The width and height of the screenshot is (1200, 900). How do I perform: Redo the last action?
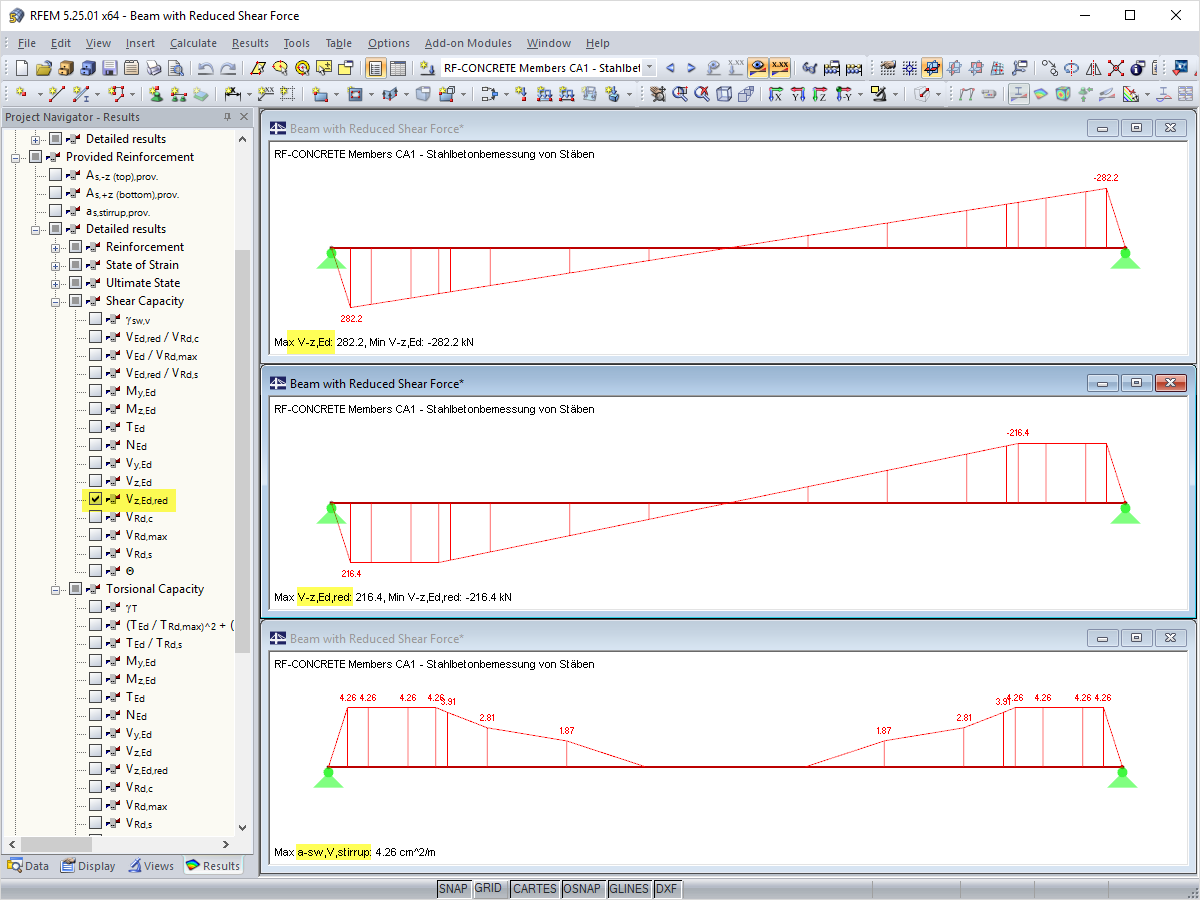click(228, 68)
